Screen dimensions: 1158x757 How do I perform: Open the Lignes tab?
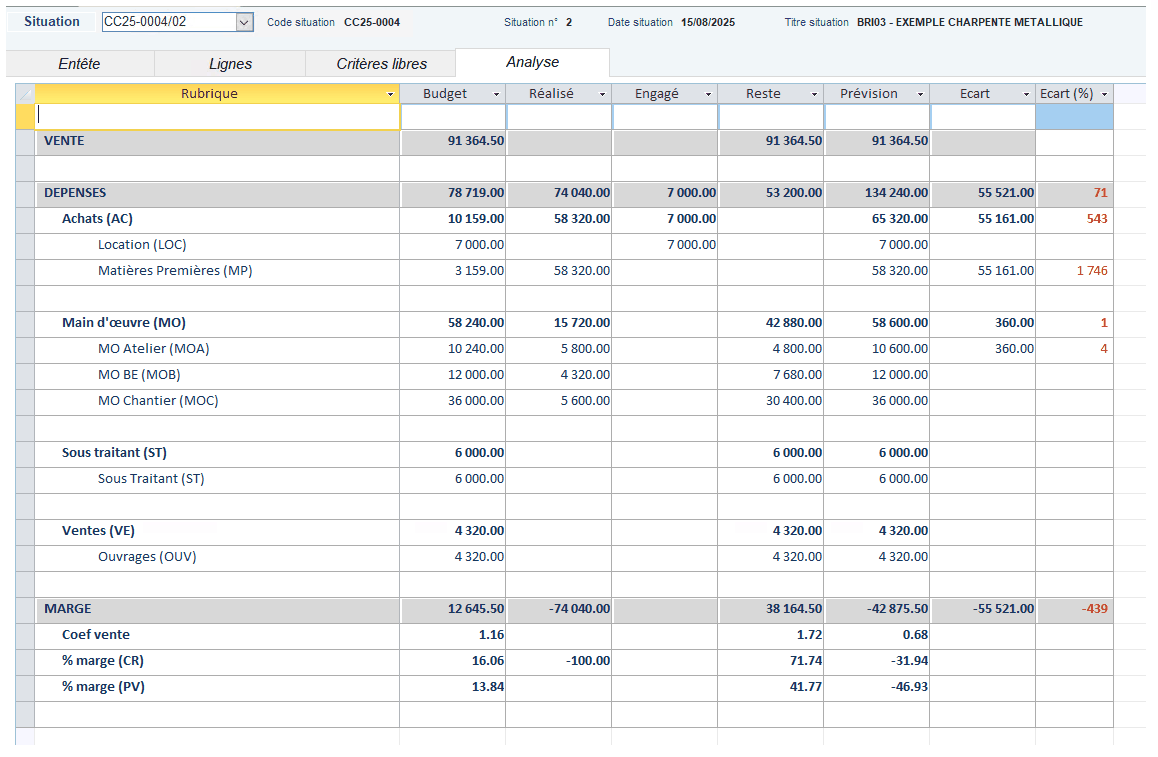(x=229, y=62)
